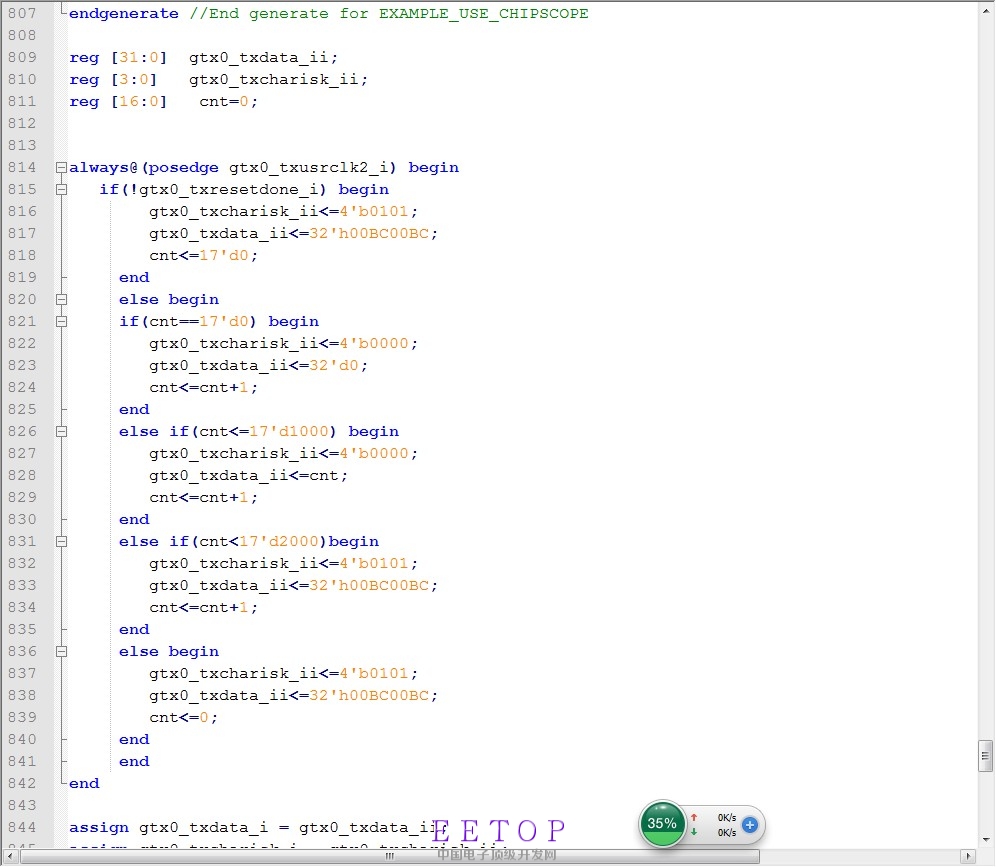The image size is (996, 867).
Task: Click line number 842 in the gutter
Action: coord(21,784)
